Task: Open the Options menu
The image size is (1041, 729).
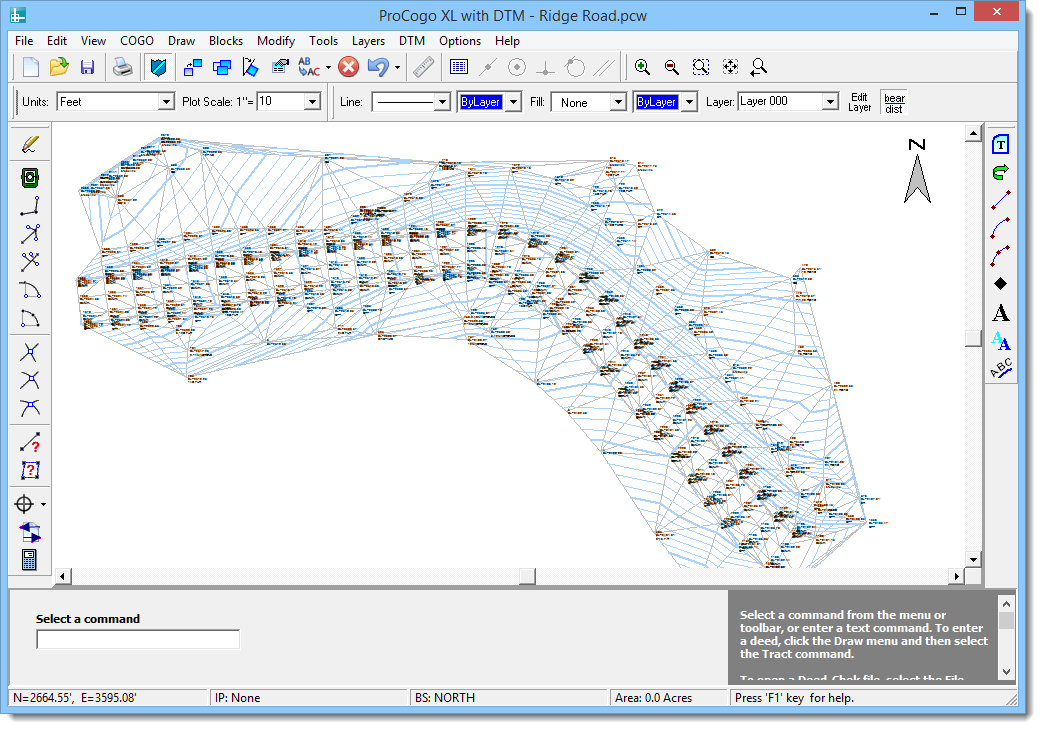Action: pyautogui.click(x=459, y=41)
